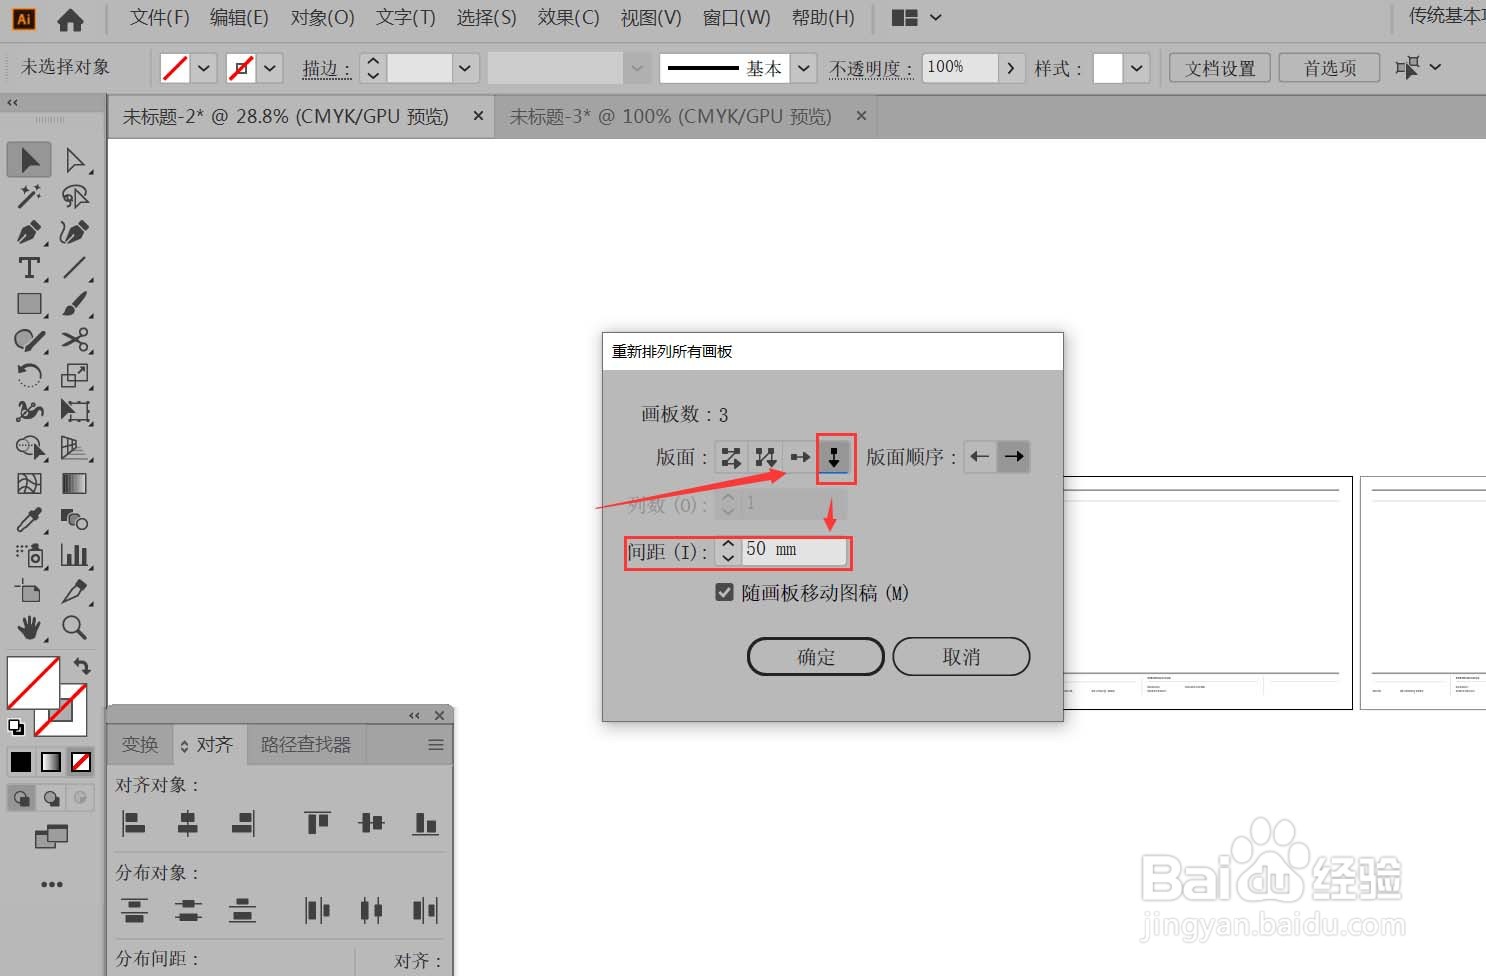The image size is (1486, 976).
Task: Select the Pen tool
Action: click(29, 232)
